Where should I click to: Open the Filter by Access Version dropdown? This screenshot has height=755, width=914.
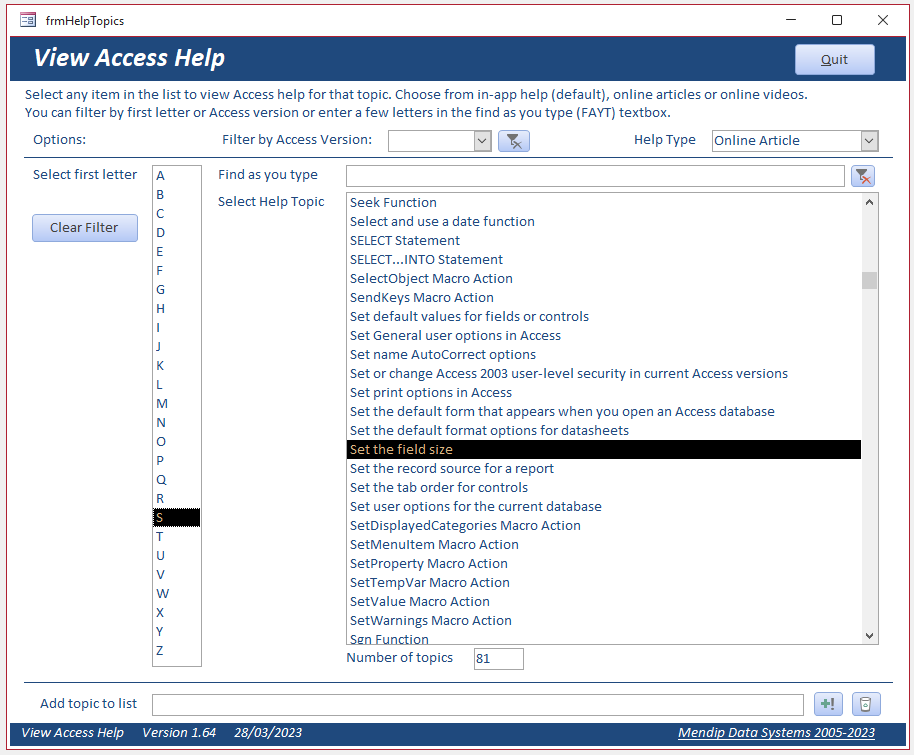(482, 141)
